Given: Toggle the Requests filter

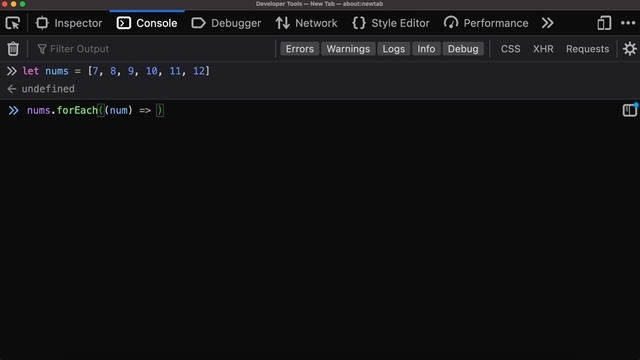Looking at the screenshot, I should (x=587, y=49).
